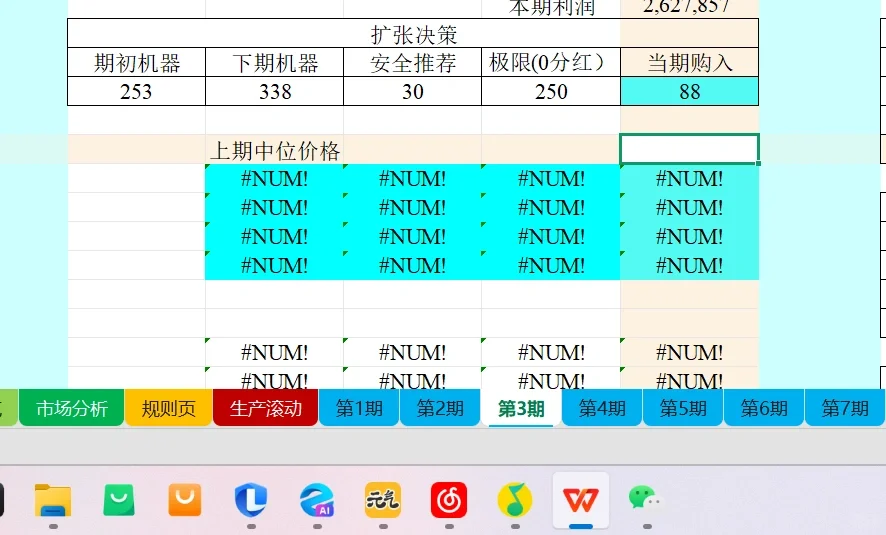
Task: Select the 下期机器 header cell
Action: pyautogui.click(x=275, y=62)
